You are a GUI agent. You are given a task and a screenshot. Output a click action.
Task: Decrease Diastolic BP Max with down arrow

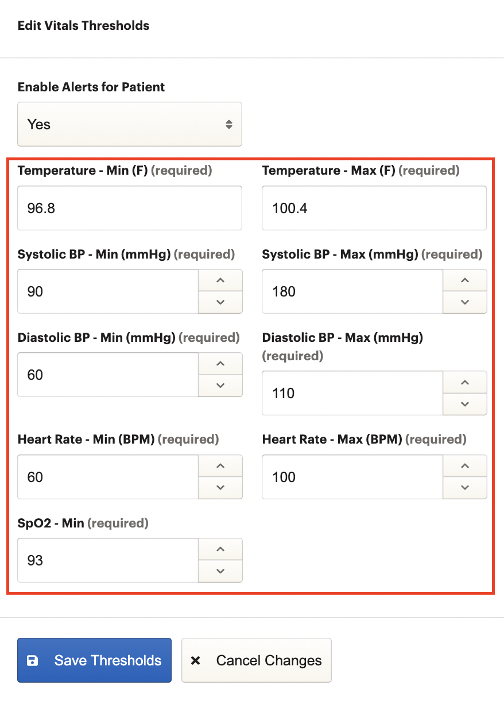click(465, 404)
